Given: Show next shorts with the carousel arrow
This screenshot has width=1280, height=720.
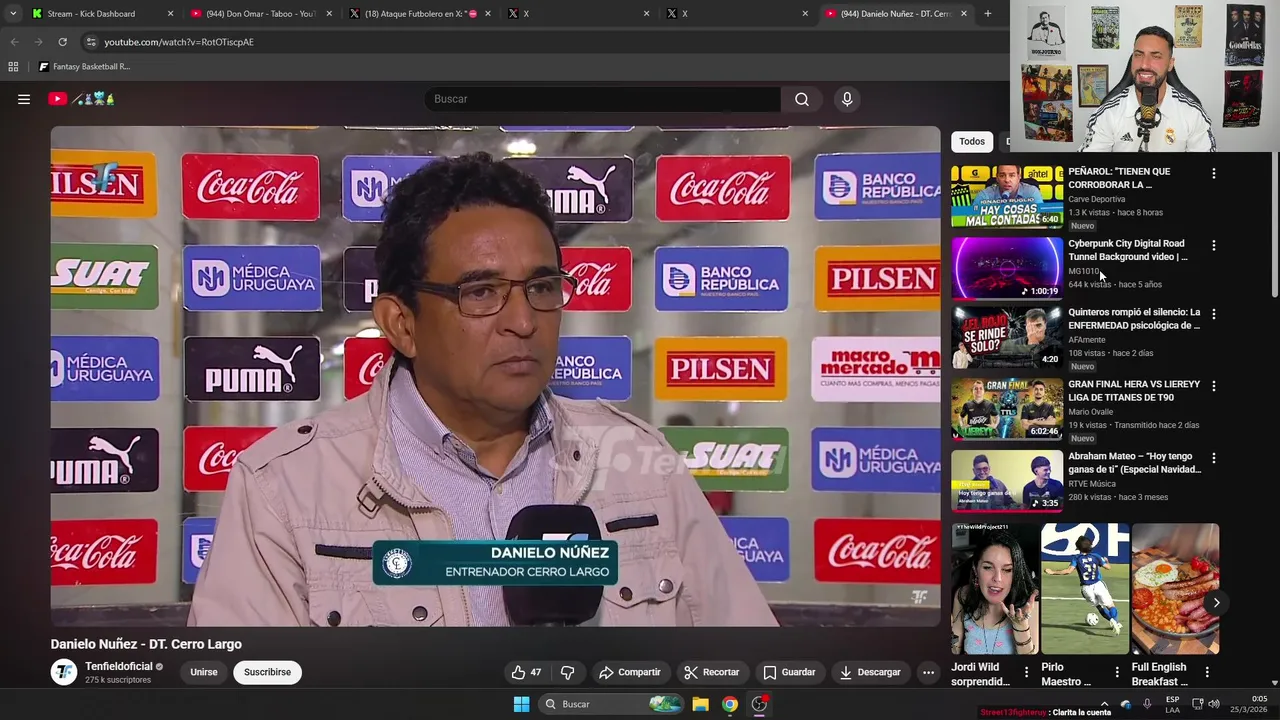Looking at the screenshot, I should click(x=1216, y=602).
